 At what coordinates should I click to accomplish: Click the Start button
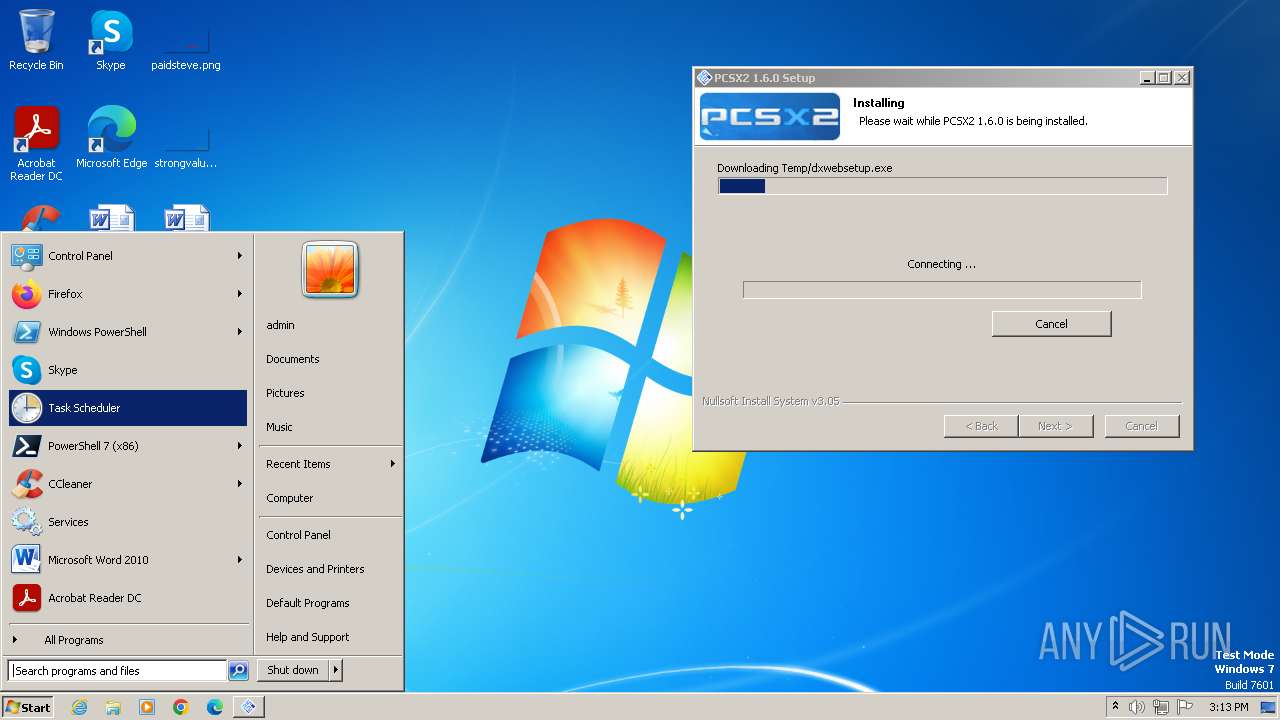tap(28, 707)
